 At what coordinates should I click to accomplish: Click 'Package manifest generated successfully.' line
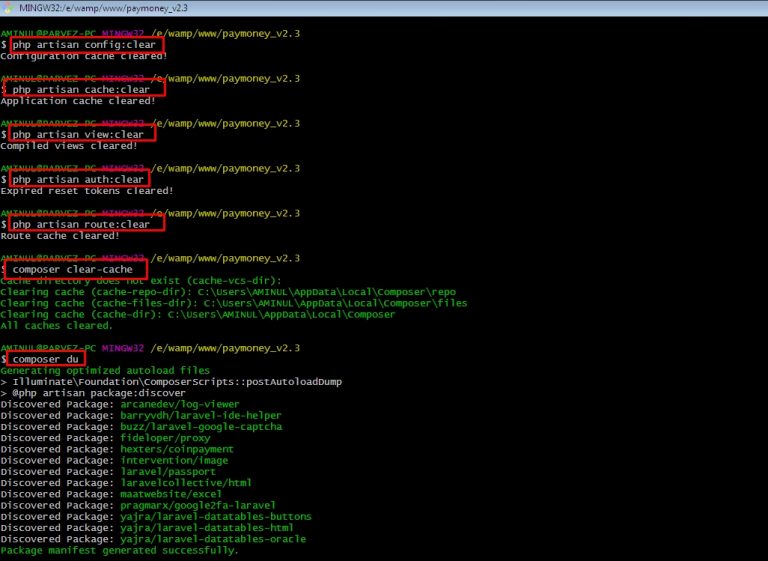tap(120, 550)
